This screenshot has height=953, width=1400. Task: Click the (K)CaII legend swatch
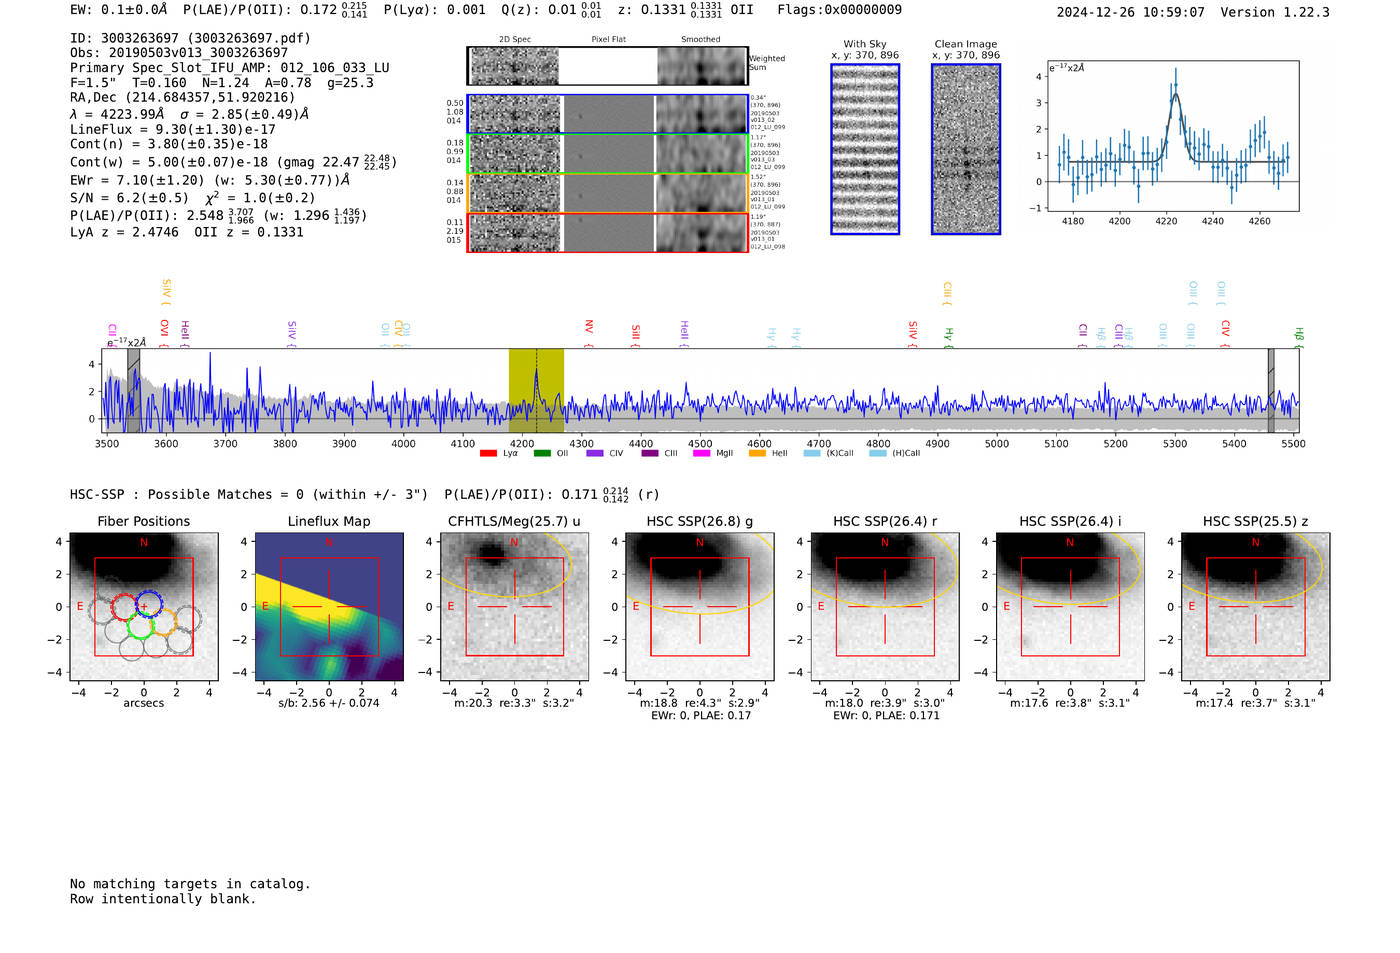coord(812,453)
